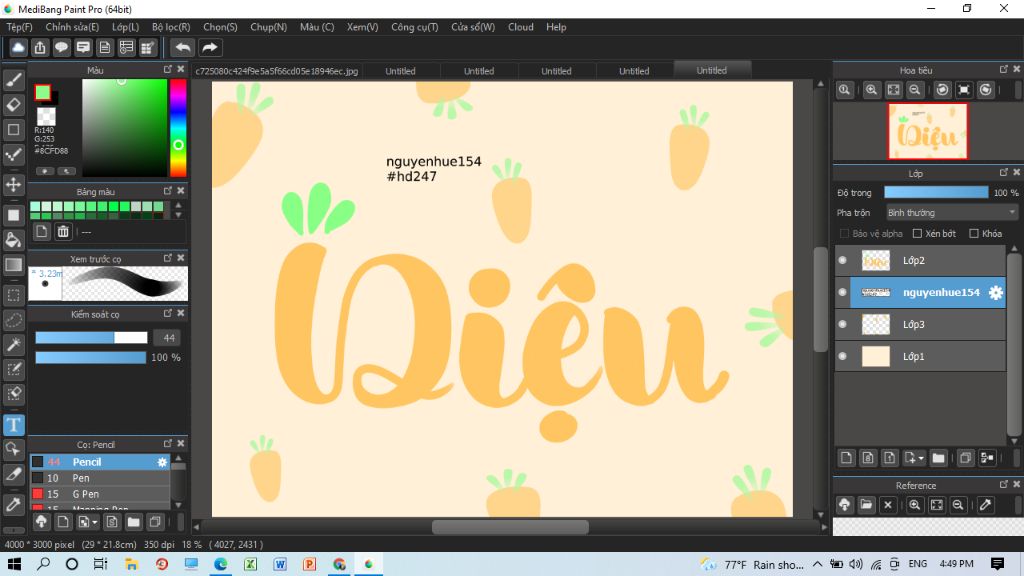1024x576 pixels.
Task: Switch to c725080c...jpg document tab
Action: (277, 71)
